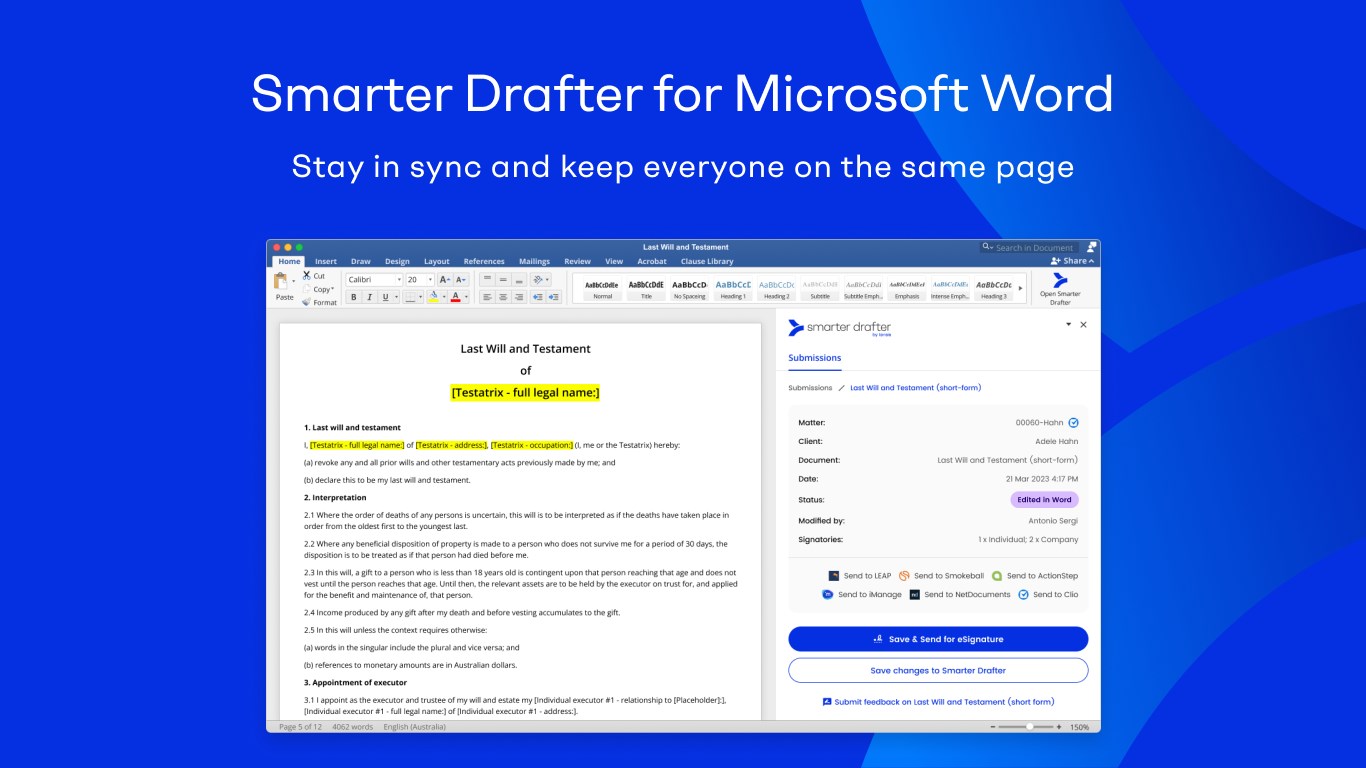Decrease font size with the smaller A icon
Viewport: 1366px width, 768px height.
(461, 280)
